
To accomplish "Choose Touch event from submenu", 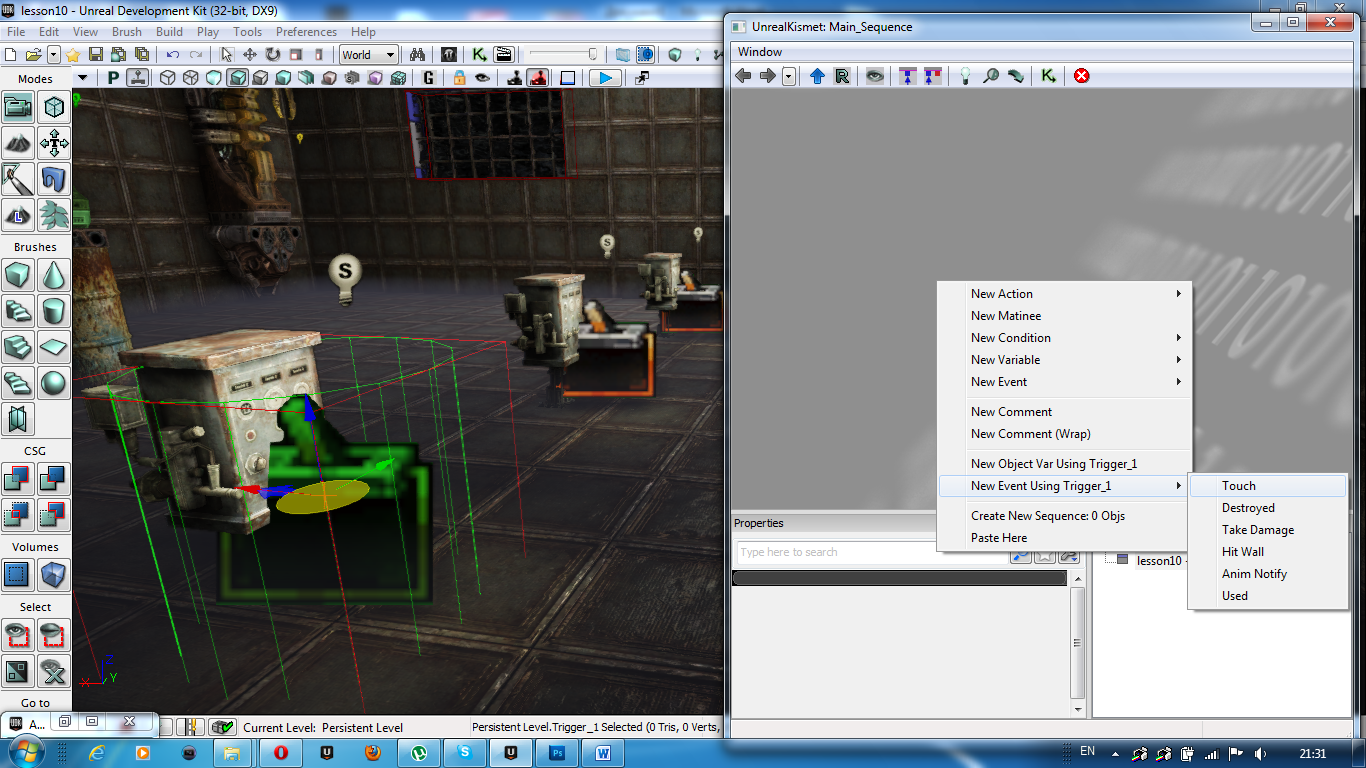I will pyautogui.click(x=1267, y=486).
